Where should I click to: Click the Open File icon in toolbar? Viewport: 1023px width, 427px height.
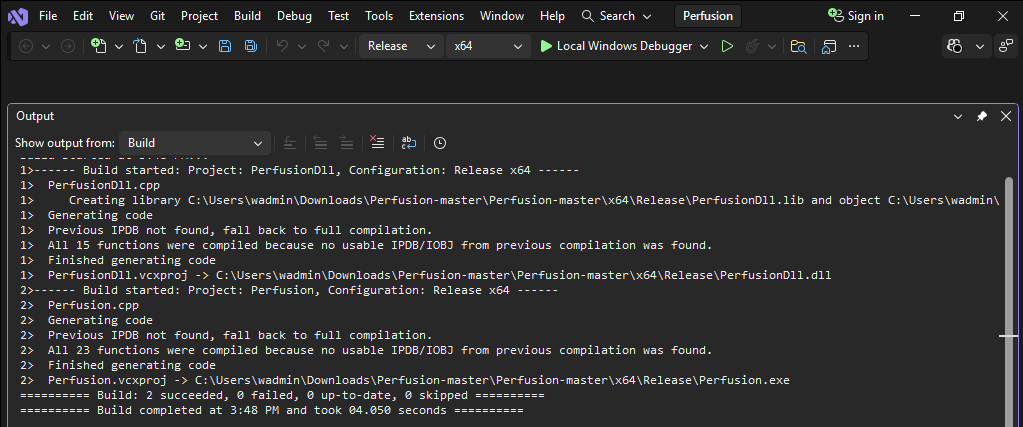(140, 46)
